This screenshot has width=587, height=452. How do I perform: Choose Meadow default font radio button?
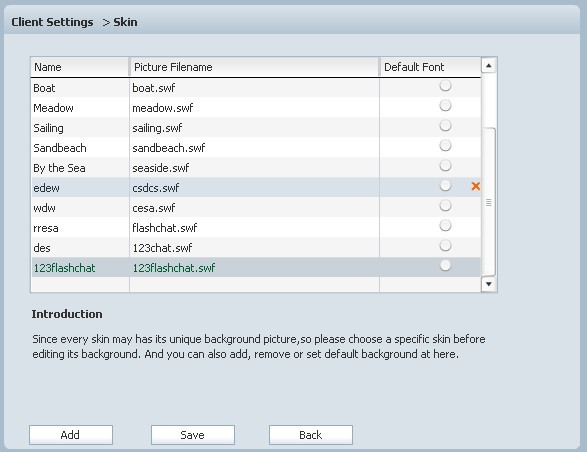[x=445, y=106]
